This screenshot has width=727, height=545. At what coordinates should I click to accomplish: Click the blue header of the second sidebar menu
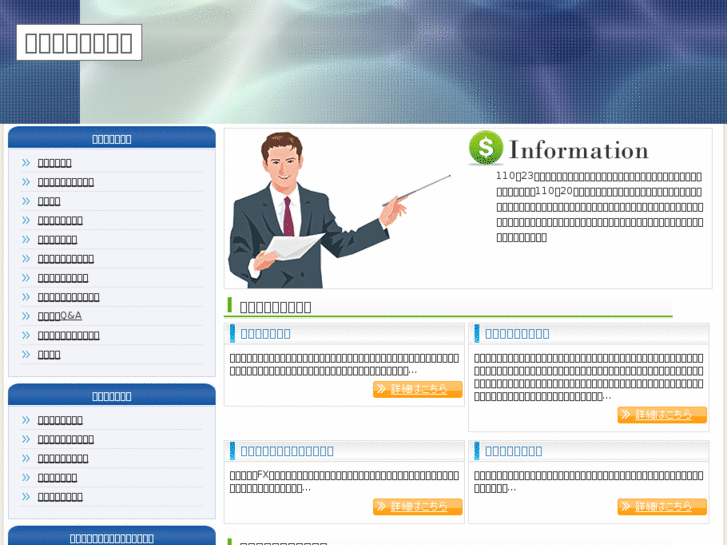click(x=112, y=395)
